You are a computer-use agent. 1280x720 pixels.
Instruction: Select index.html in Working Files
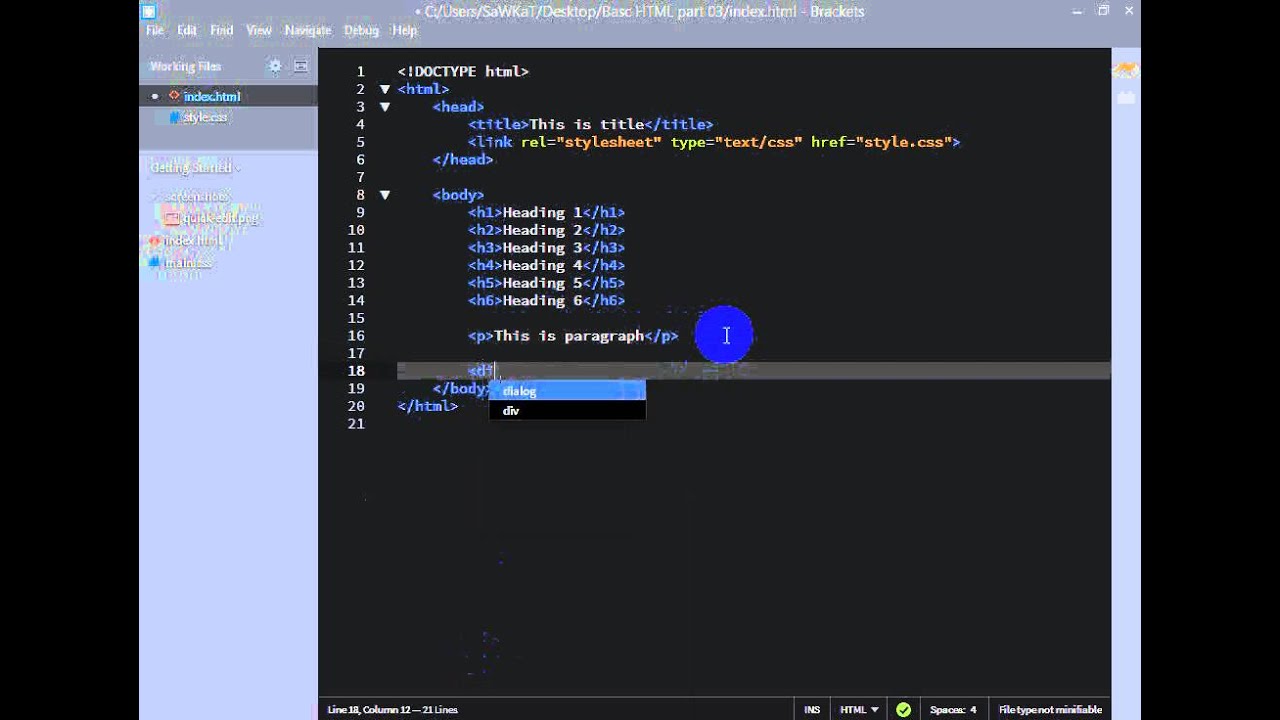pos(211,97)
